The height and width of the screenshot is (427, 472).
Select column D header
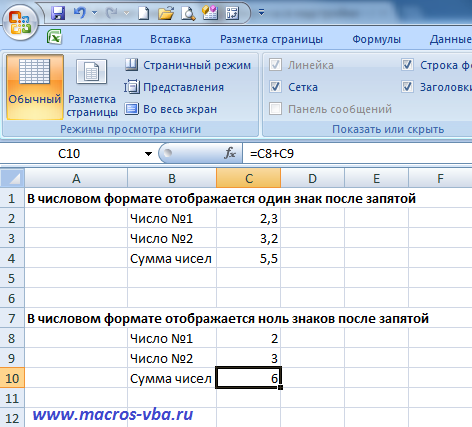coord(312,179)
